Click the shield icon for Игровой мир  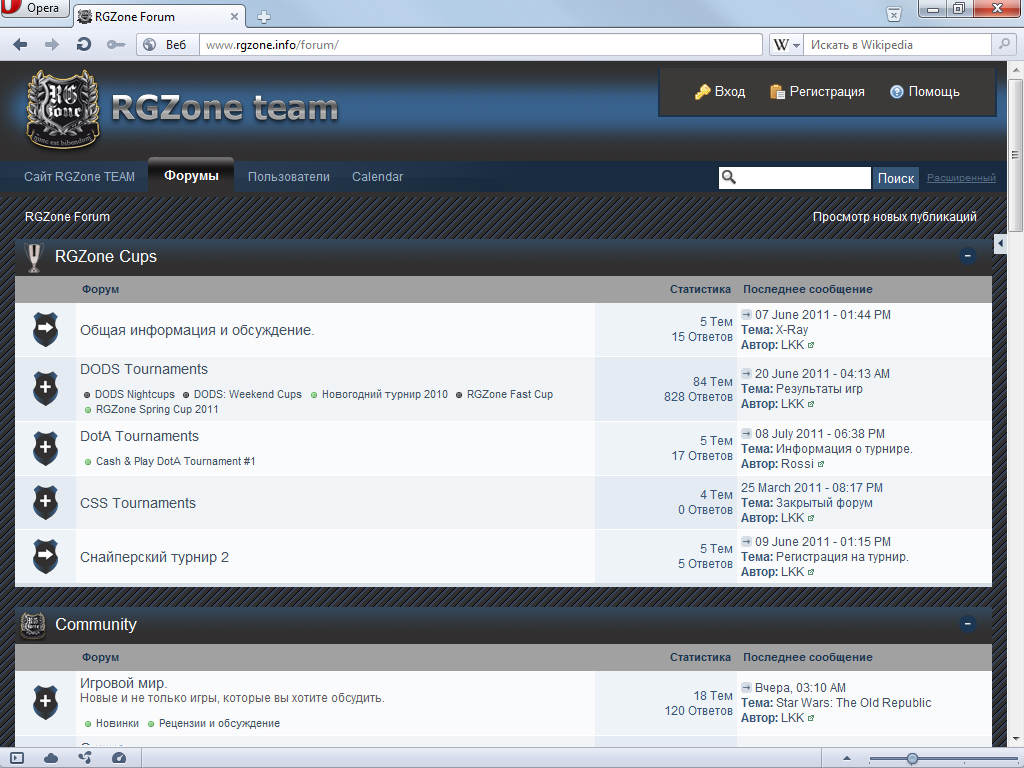tap(45, 702)
